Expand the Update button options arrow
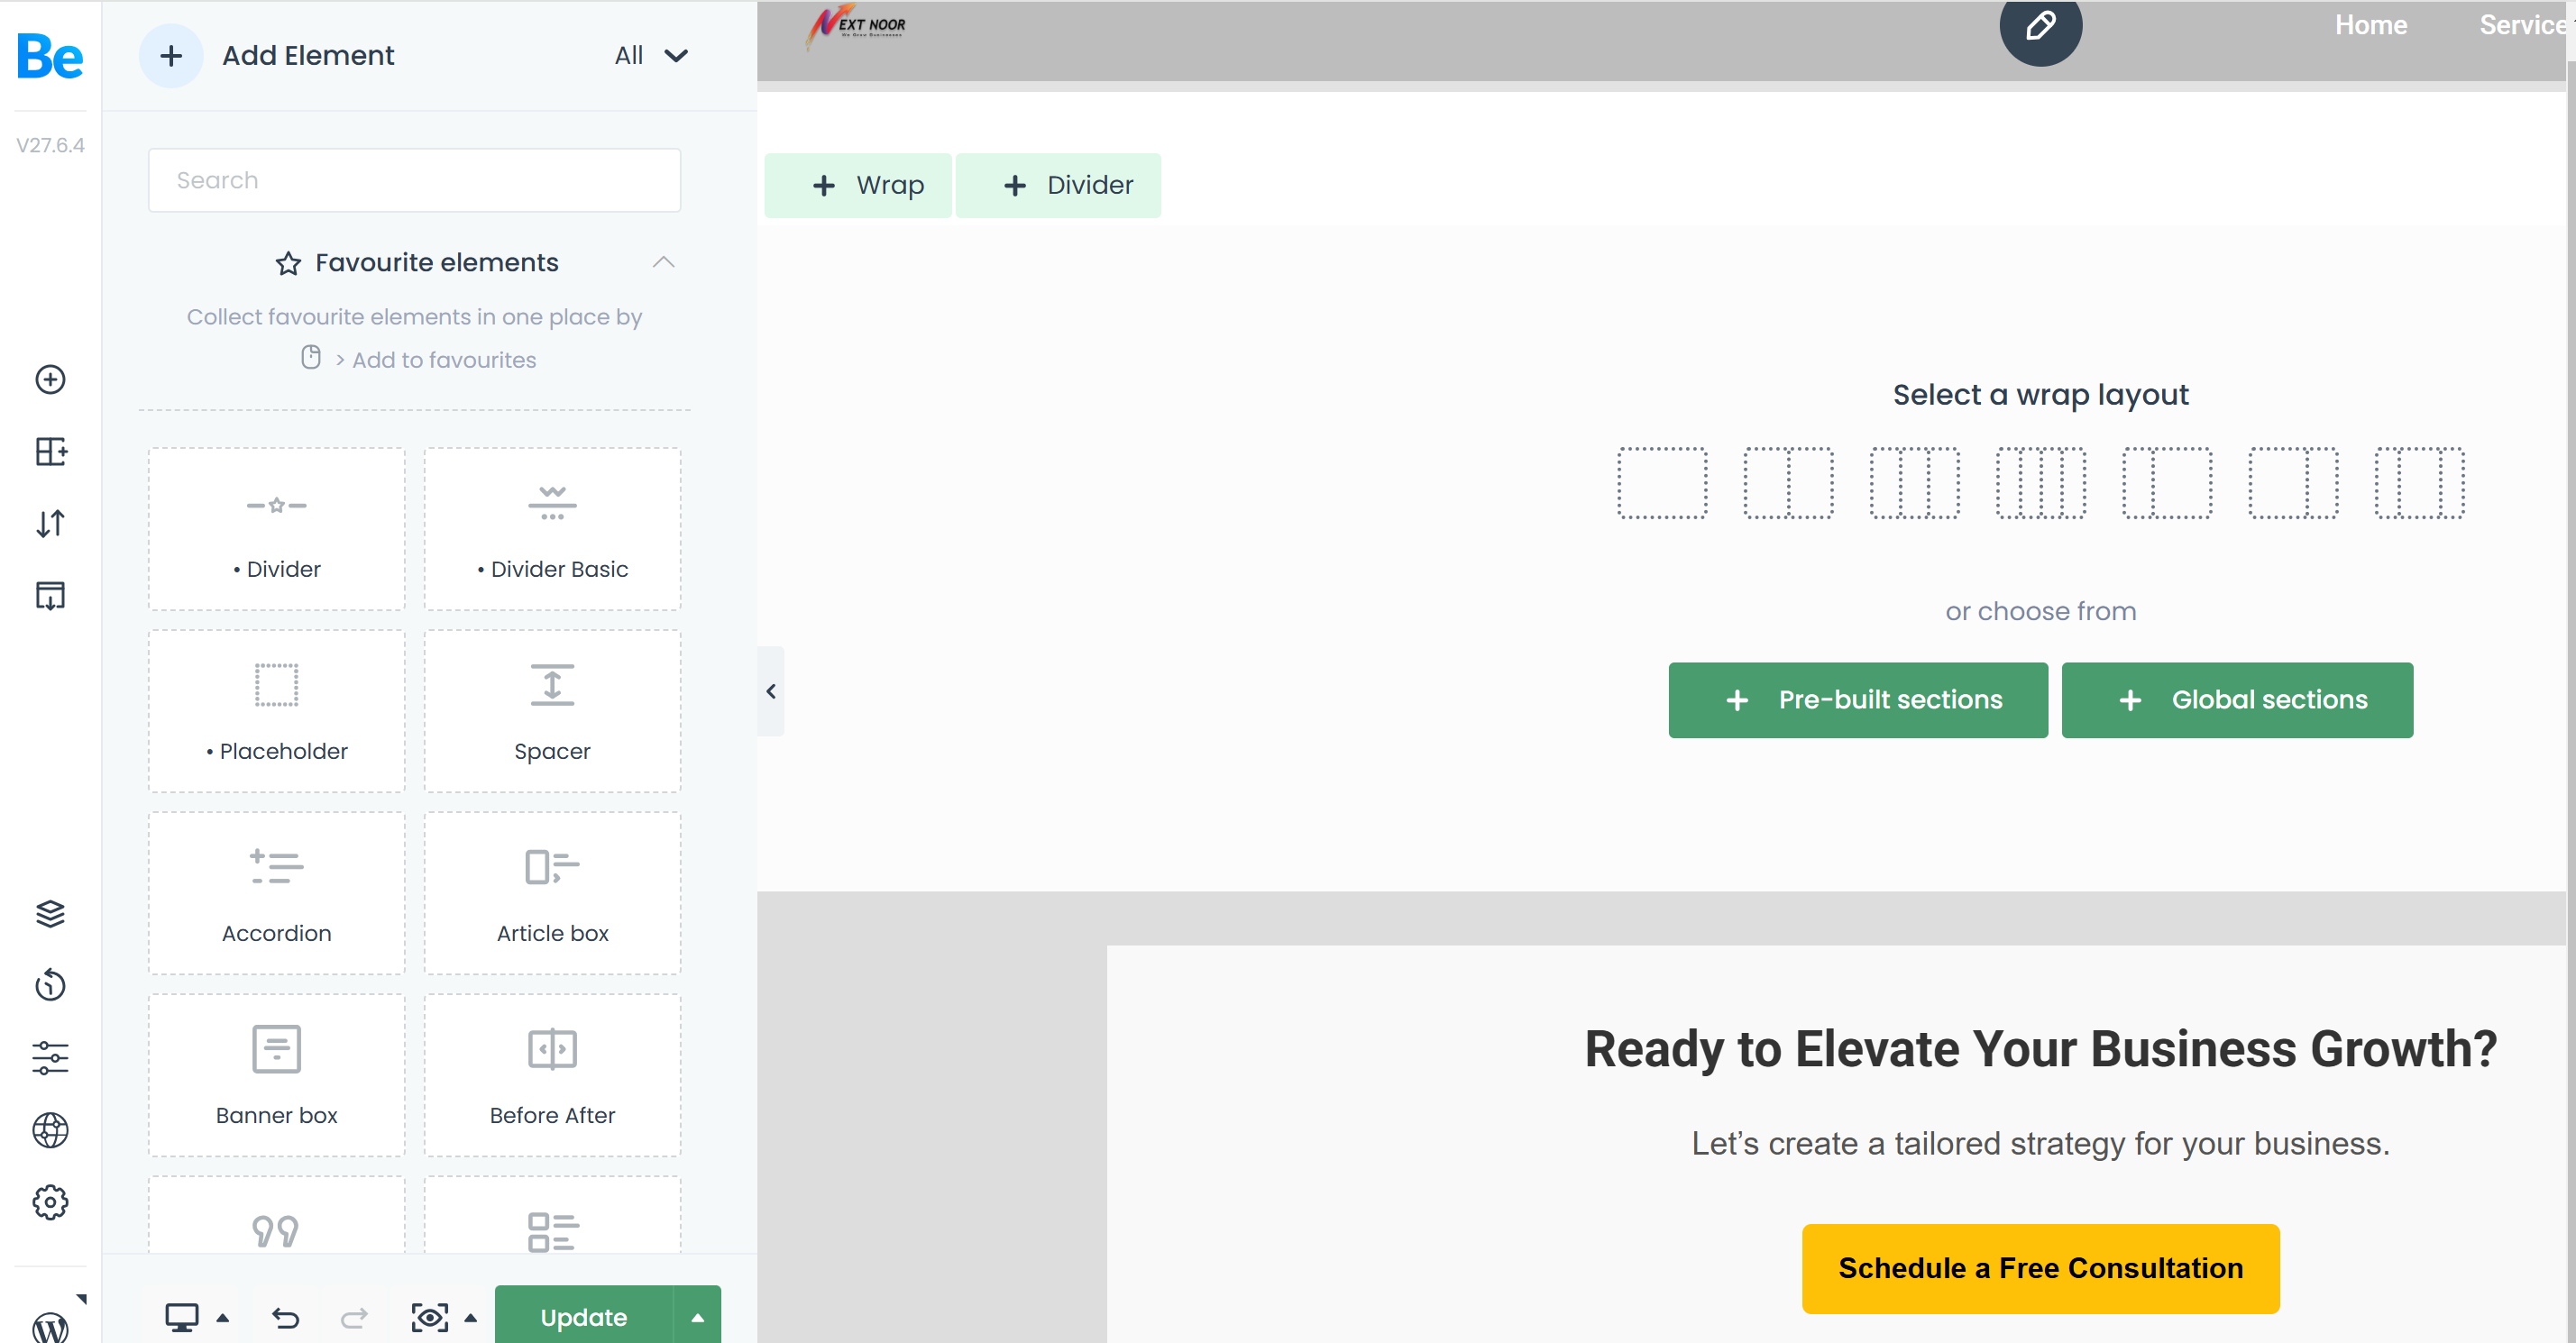2576x1343 pixels. coord(698,1317)
